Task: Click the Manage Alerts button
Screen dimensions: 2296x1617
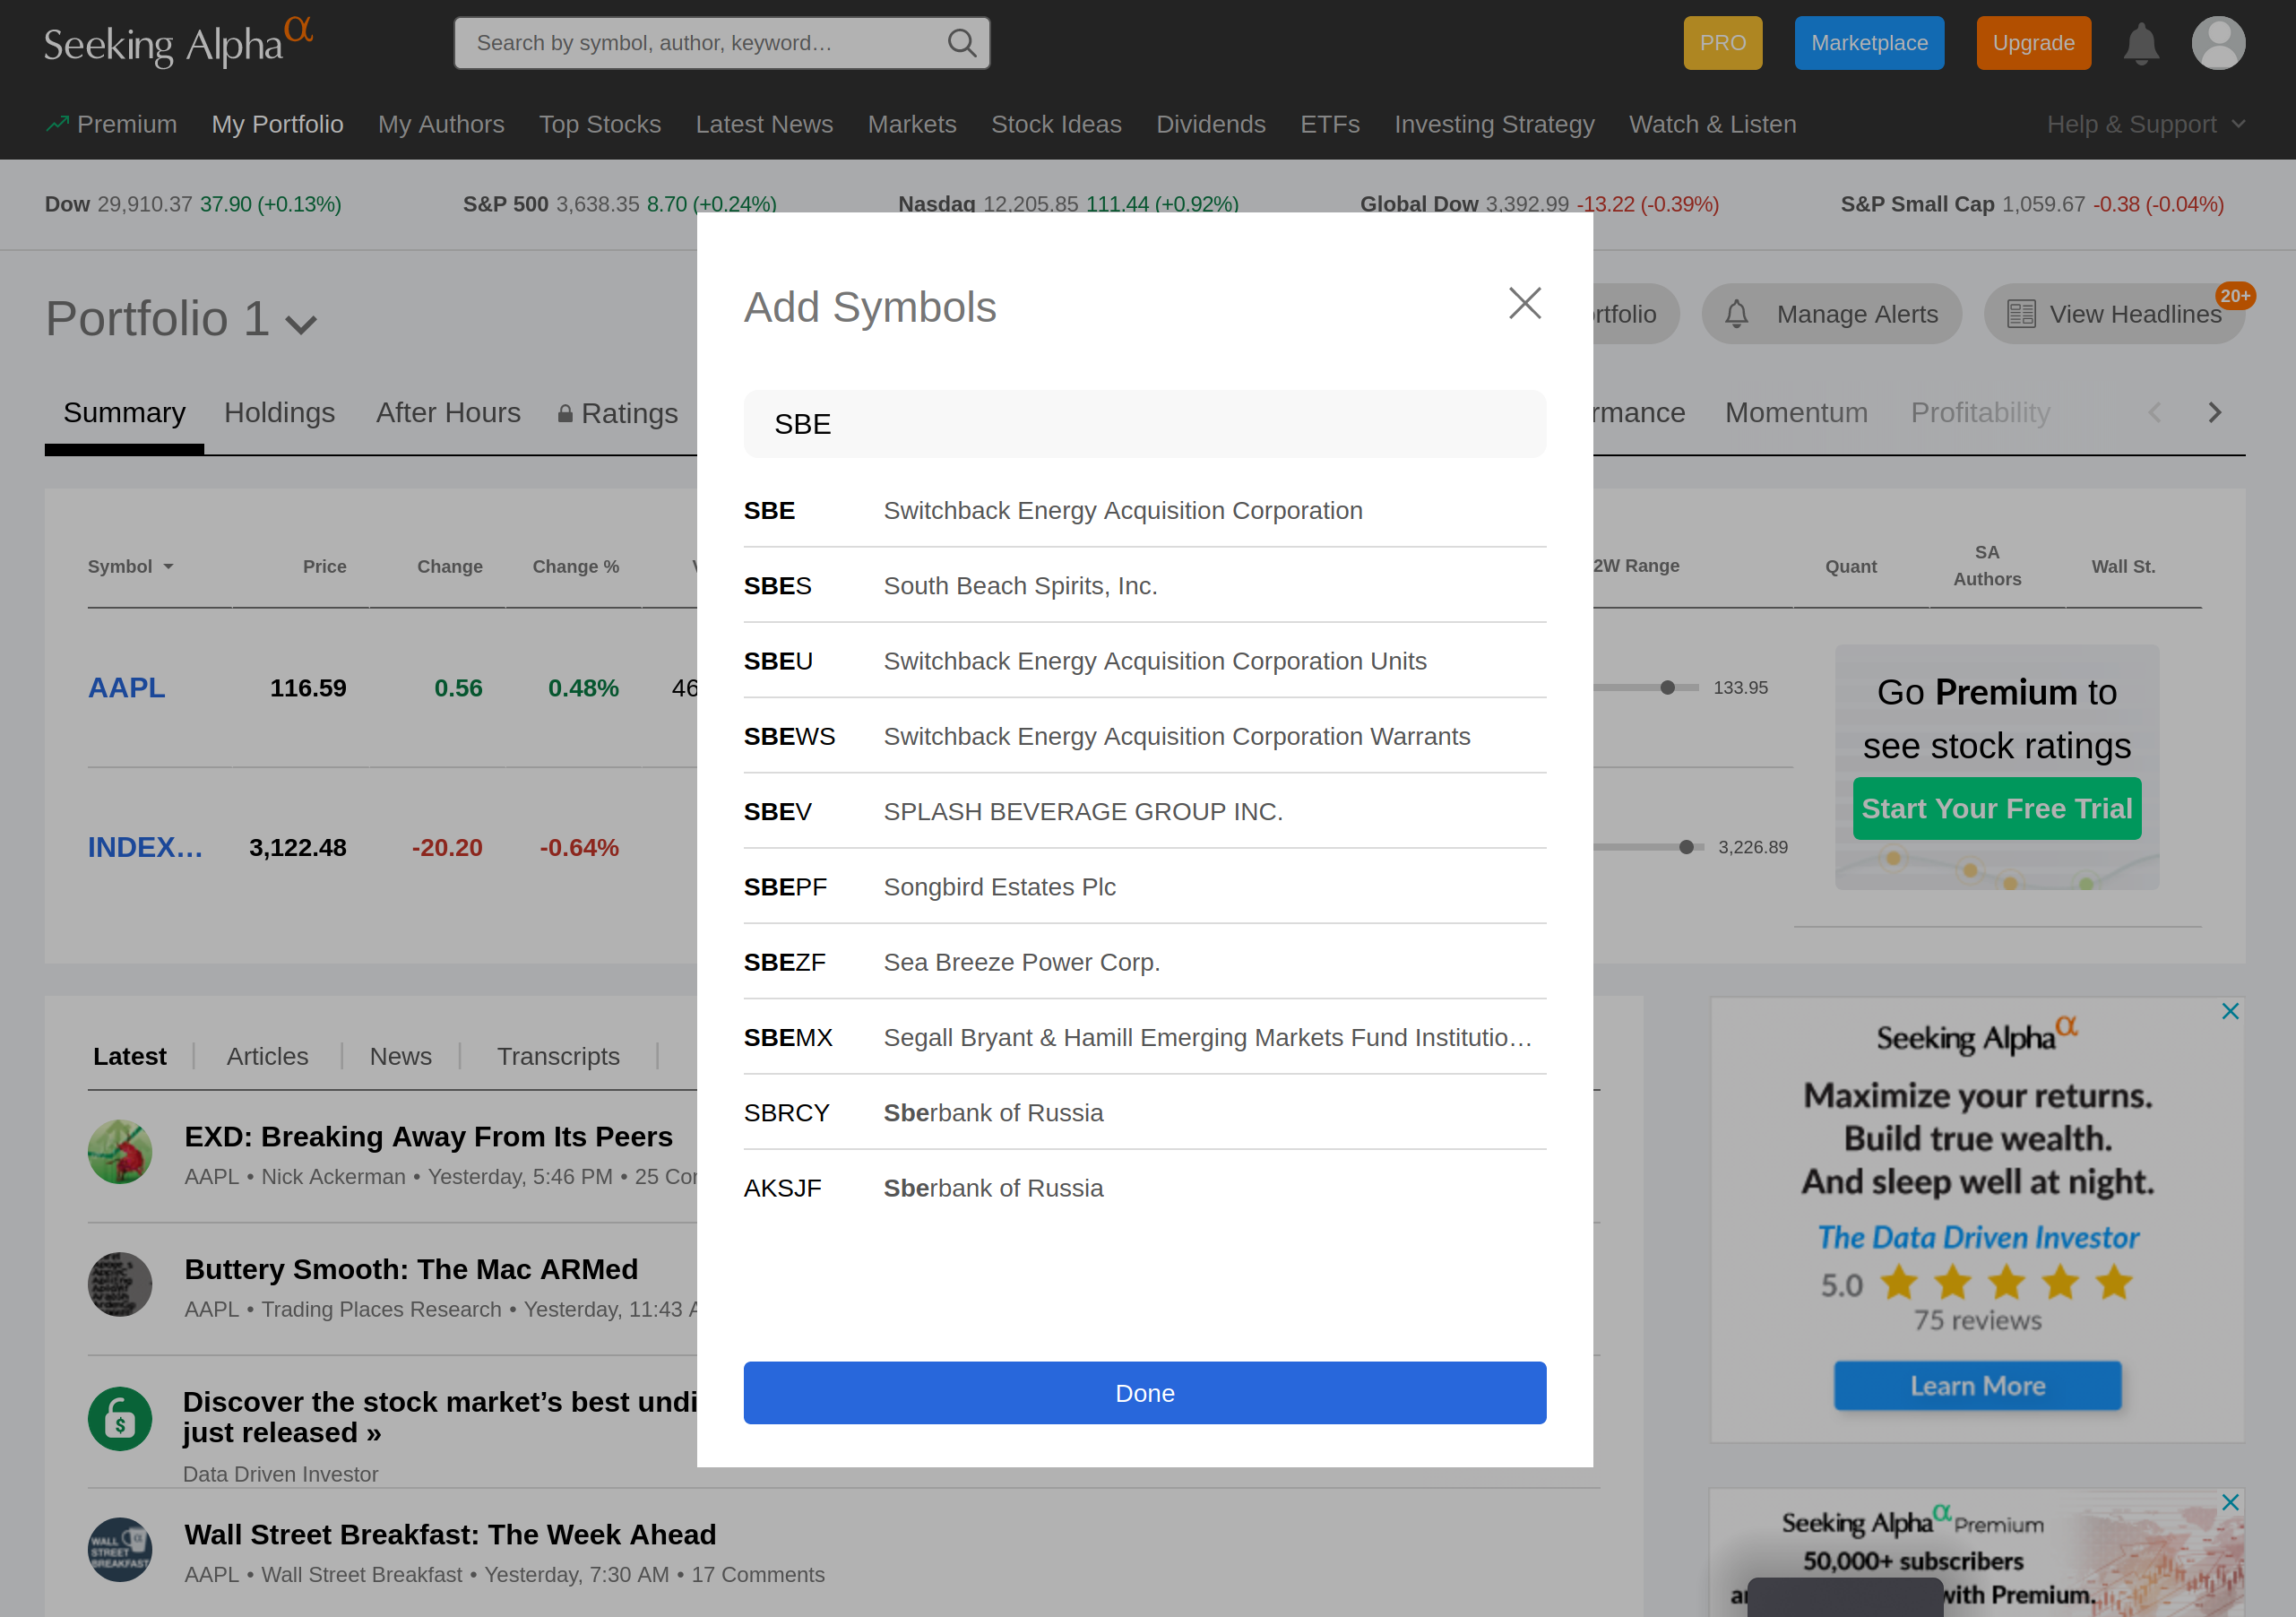Action: pos(1831,314)
